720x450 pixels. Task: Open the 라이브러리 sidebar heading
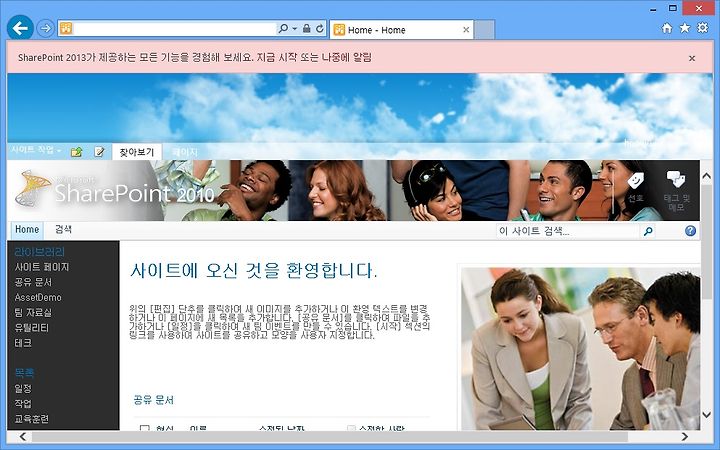point(39,252)
